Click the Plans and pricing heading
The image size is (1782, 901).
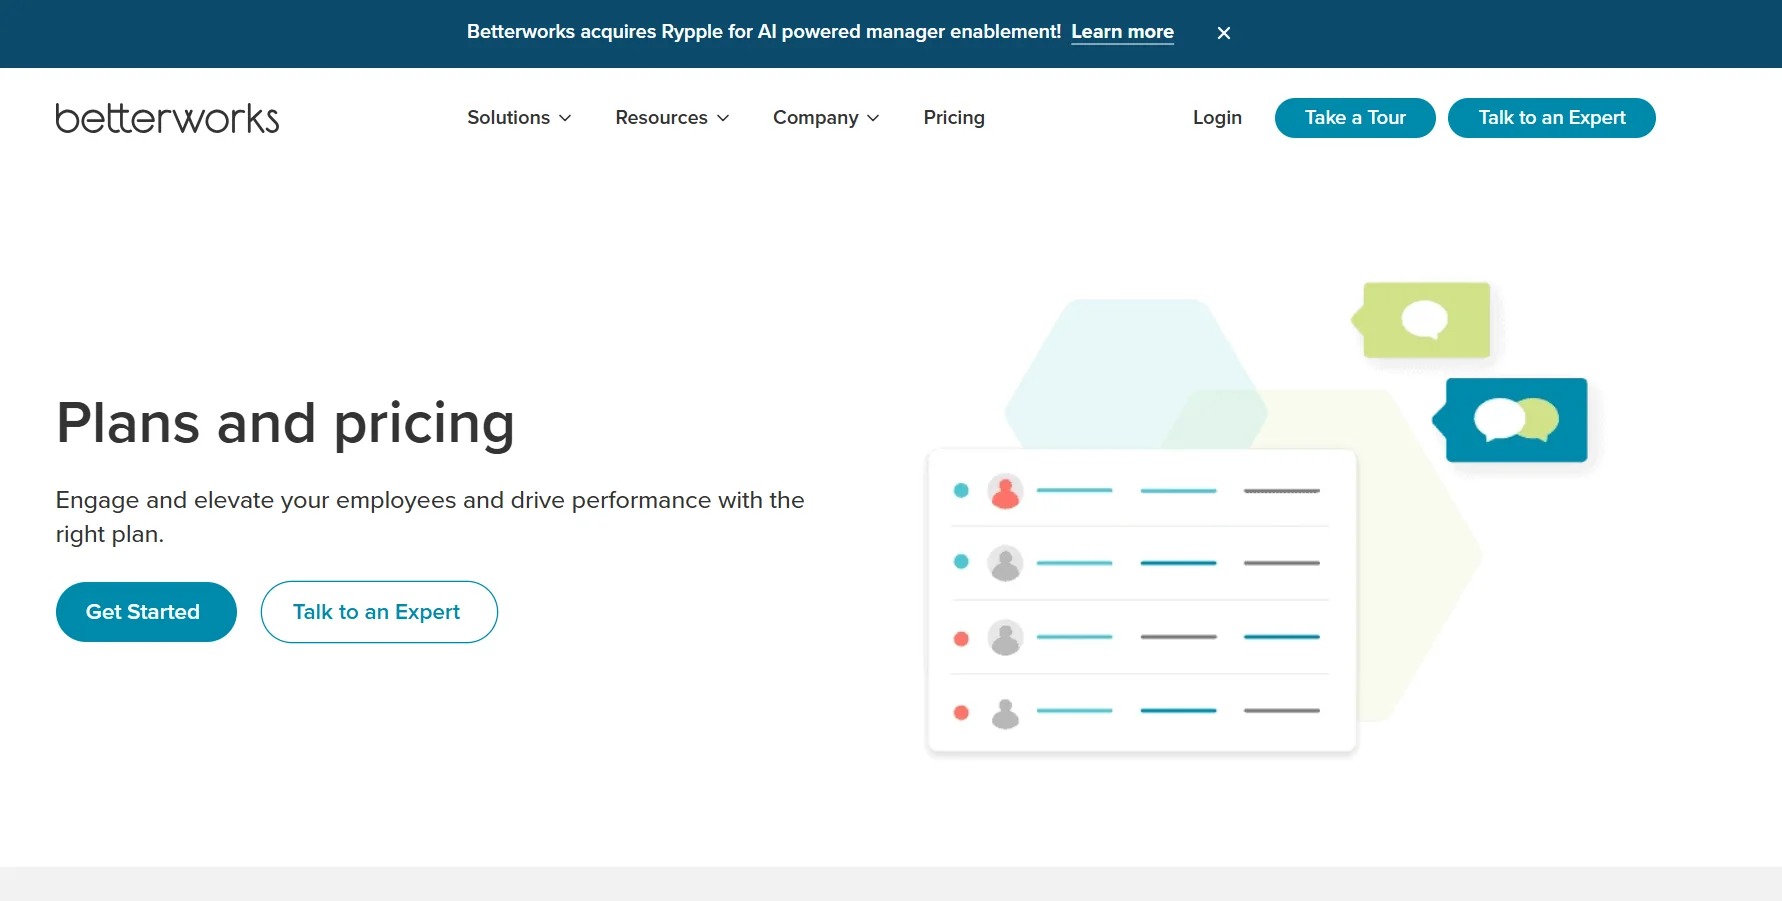click(285, 423)
